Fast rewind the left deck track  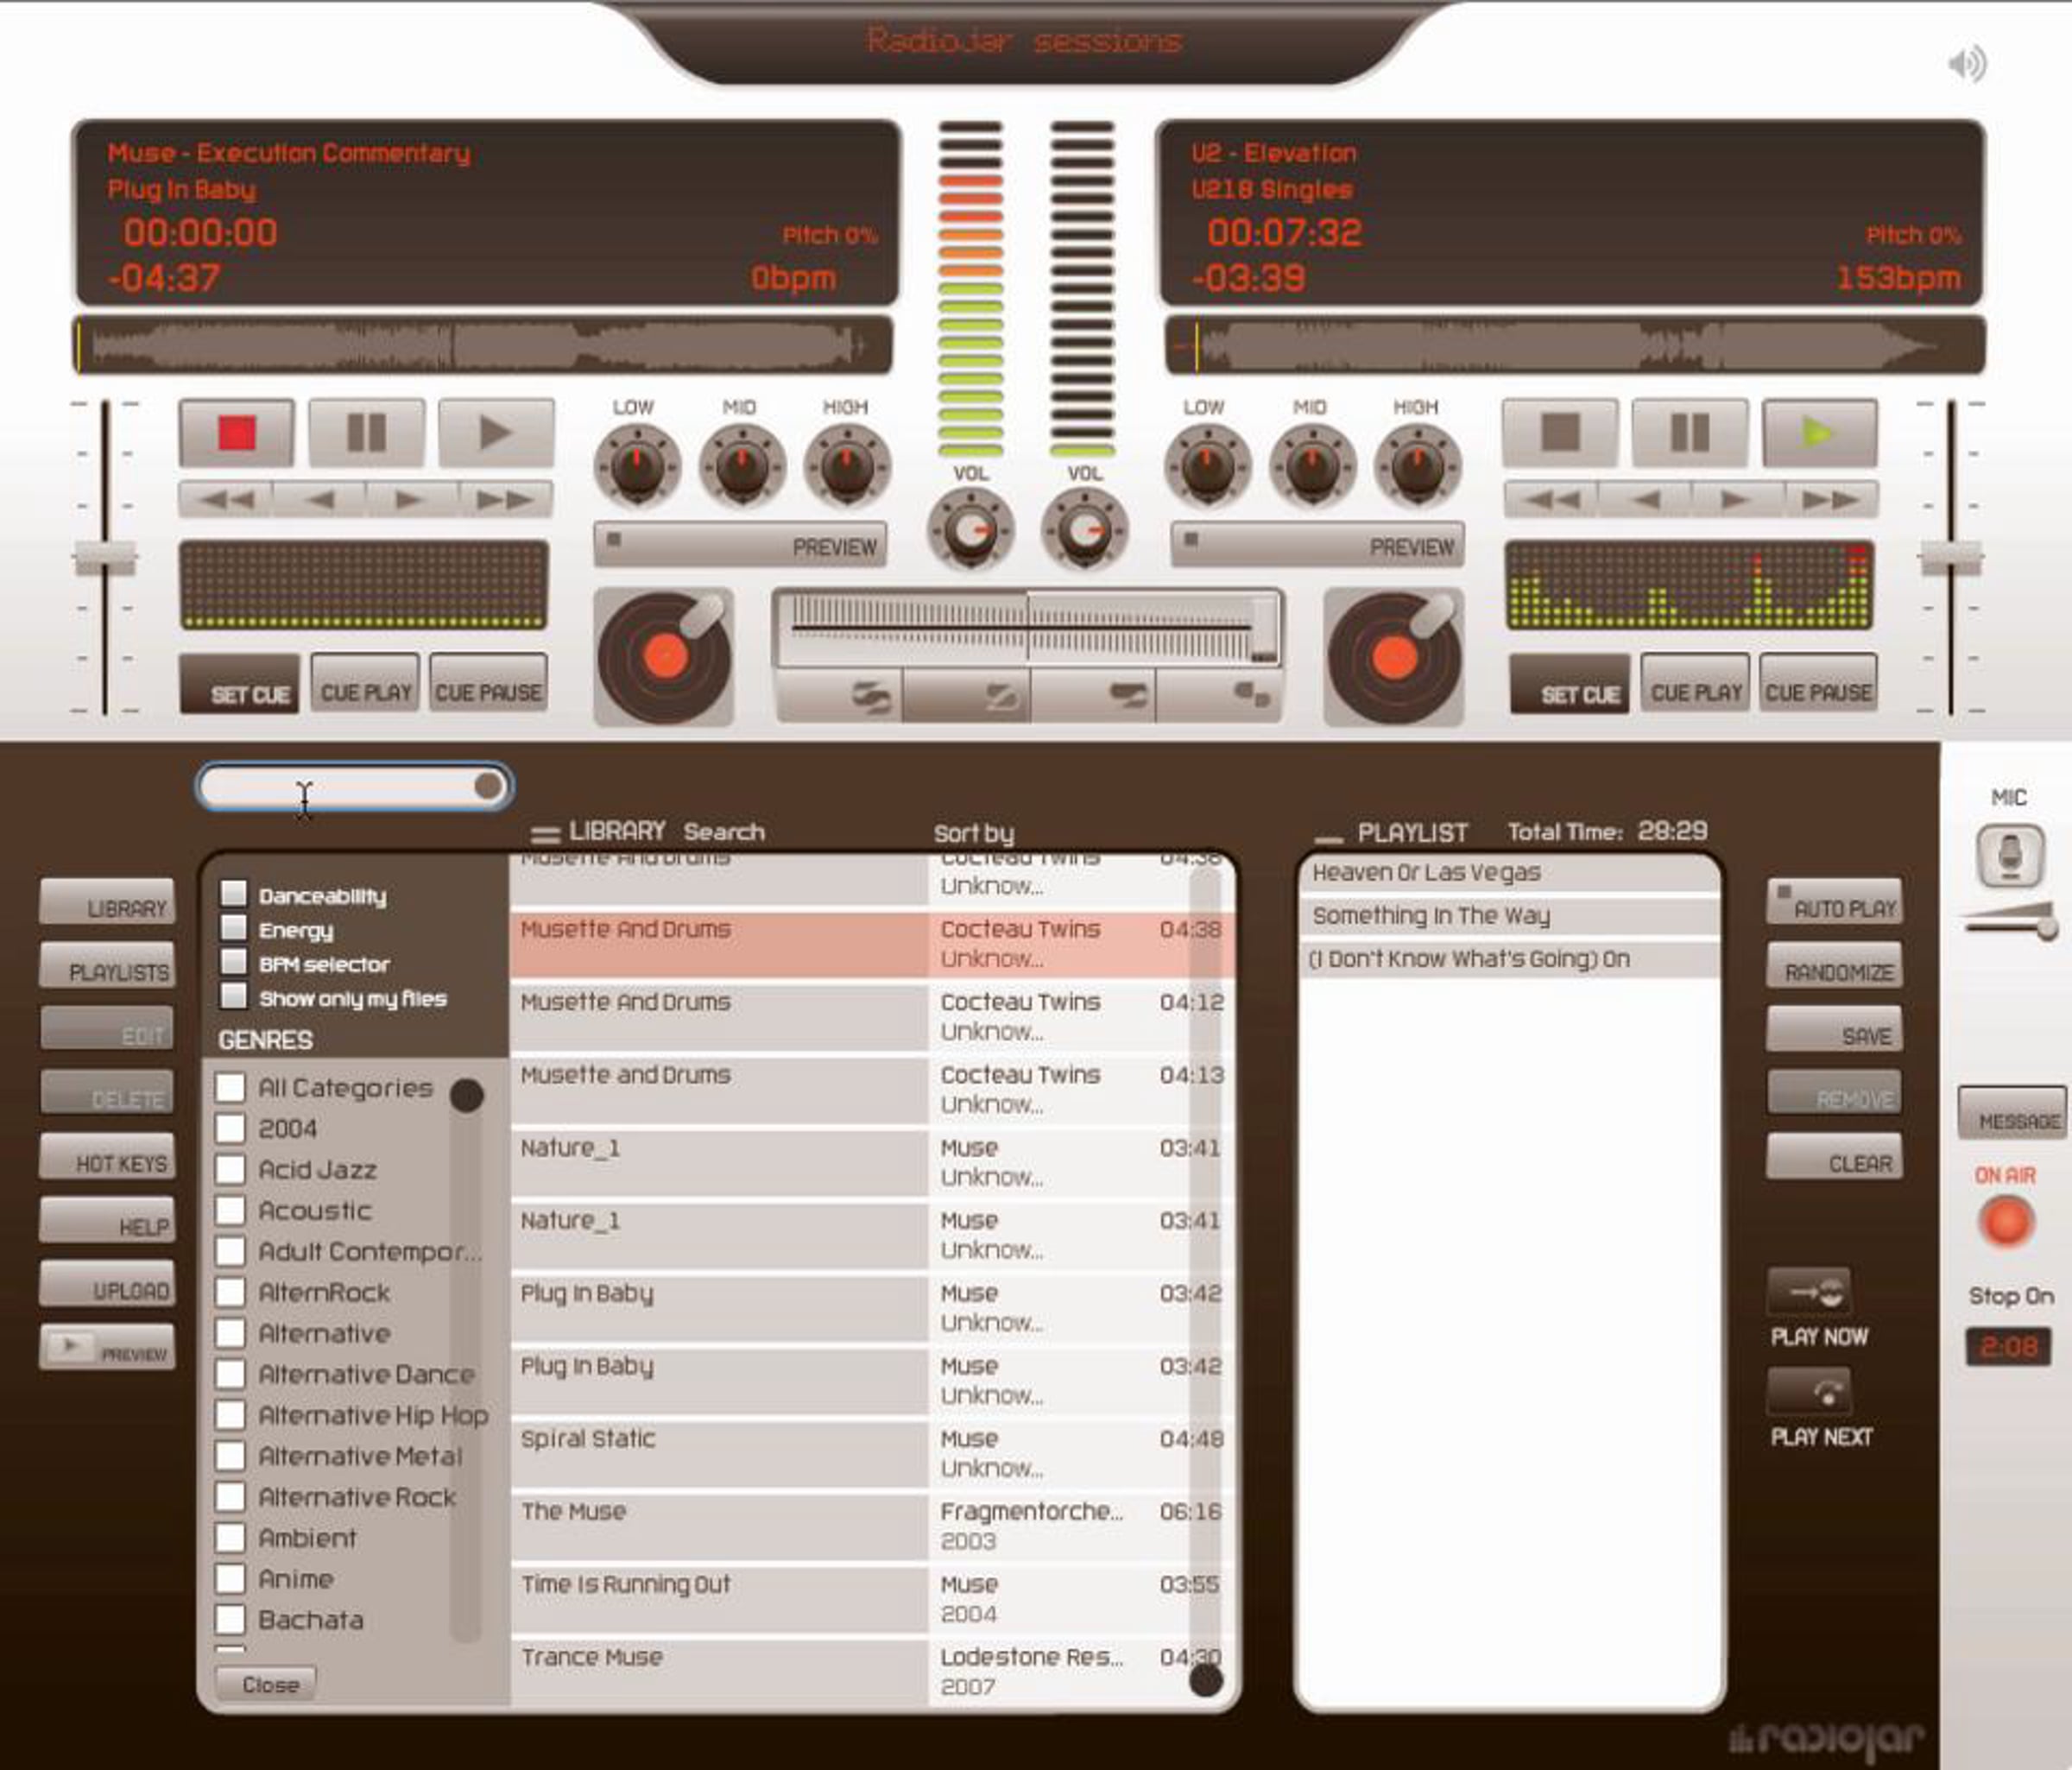226,499
